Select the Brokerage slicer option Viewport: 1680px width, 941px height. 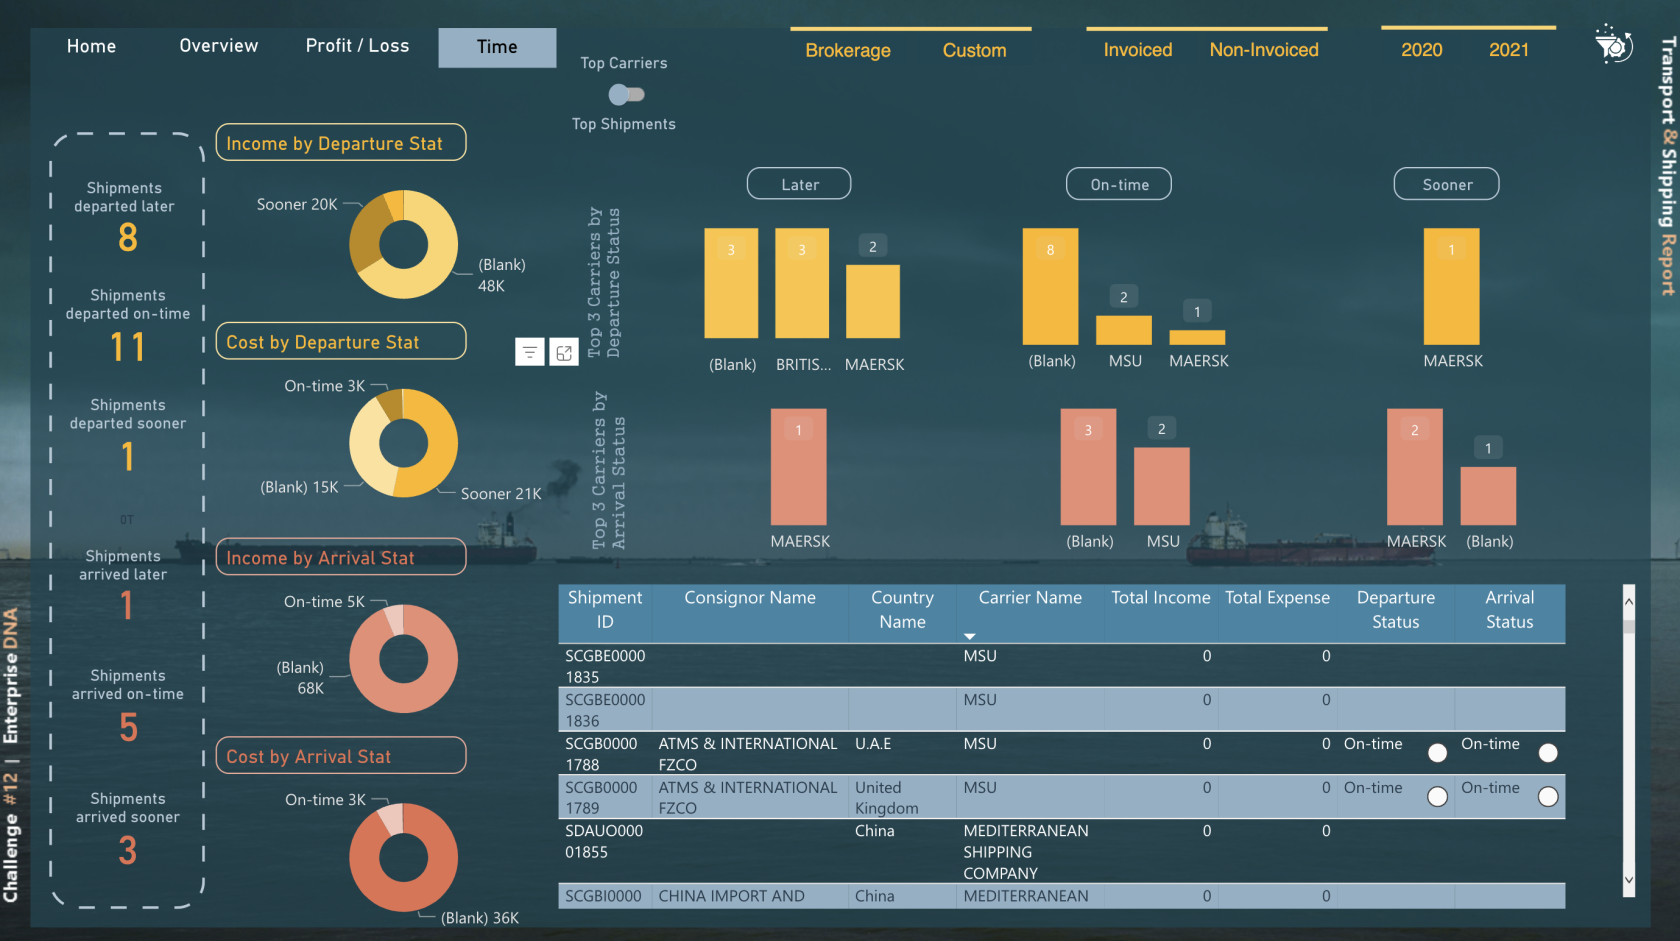[x=848, y=50]
